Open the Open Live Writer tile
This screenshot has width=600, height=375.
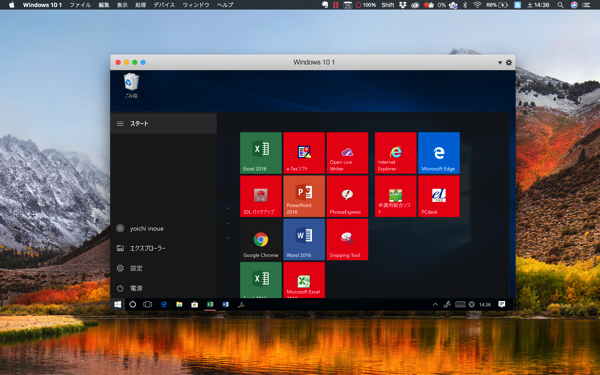coord(347,153)
